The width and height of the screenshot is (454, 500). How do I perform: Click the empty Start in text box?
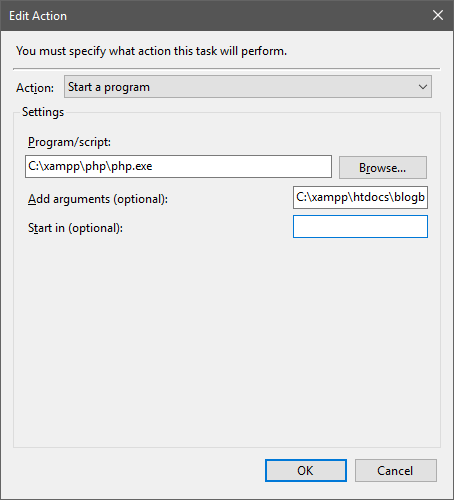pyautogui.click(x=360, y=227)
